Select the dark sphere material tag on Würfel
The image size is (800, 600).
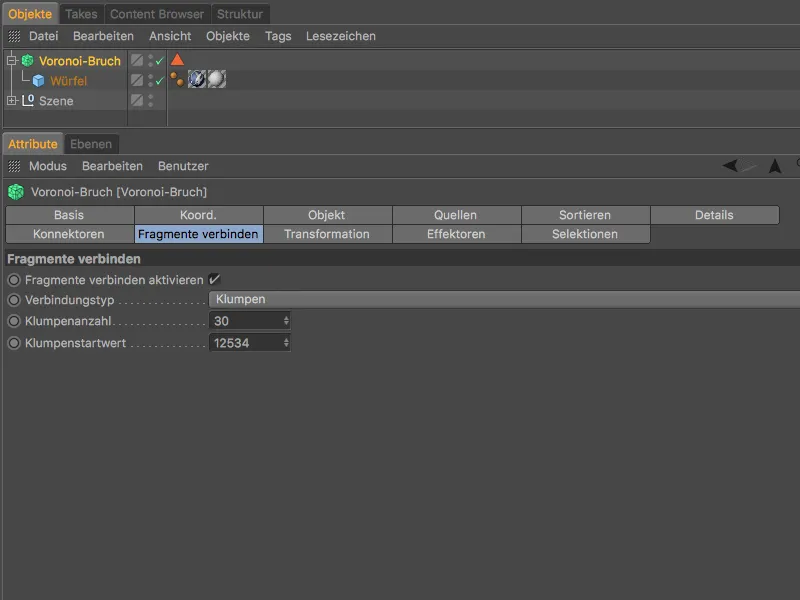pyautogui.click(x=196, y=79)
